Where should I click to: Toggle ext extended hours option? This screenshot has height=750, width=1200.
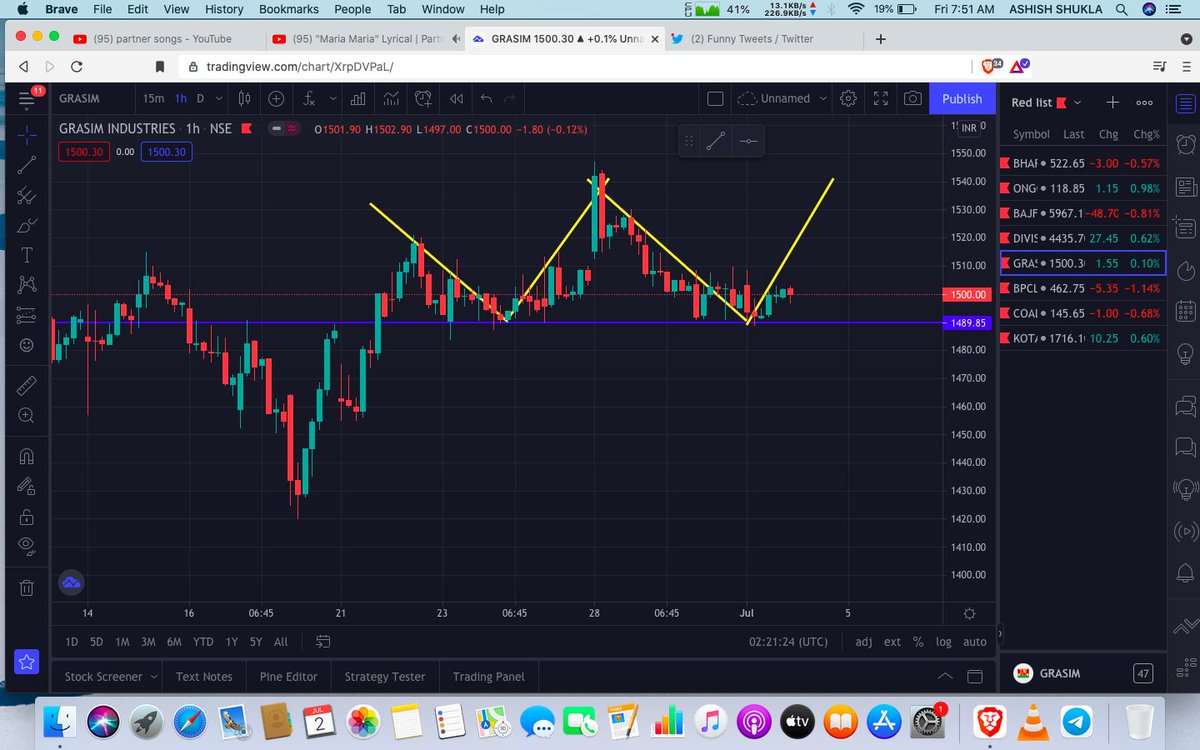click(x=892, y=642)
